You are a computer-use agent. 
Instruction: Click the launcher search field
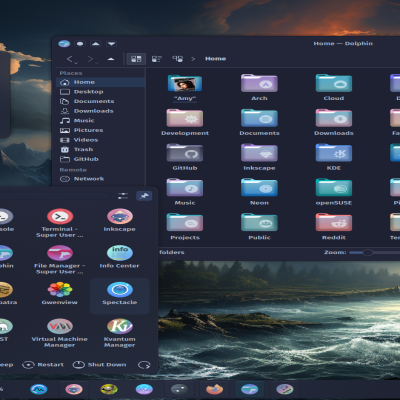click(x=55, y=196)
